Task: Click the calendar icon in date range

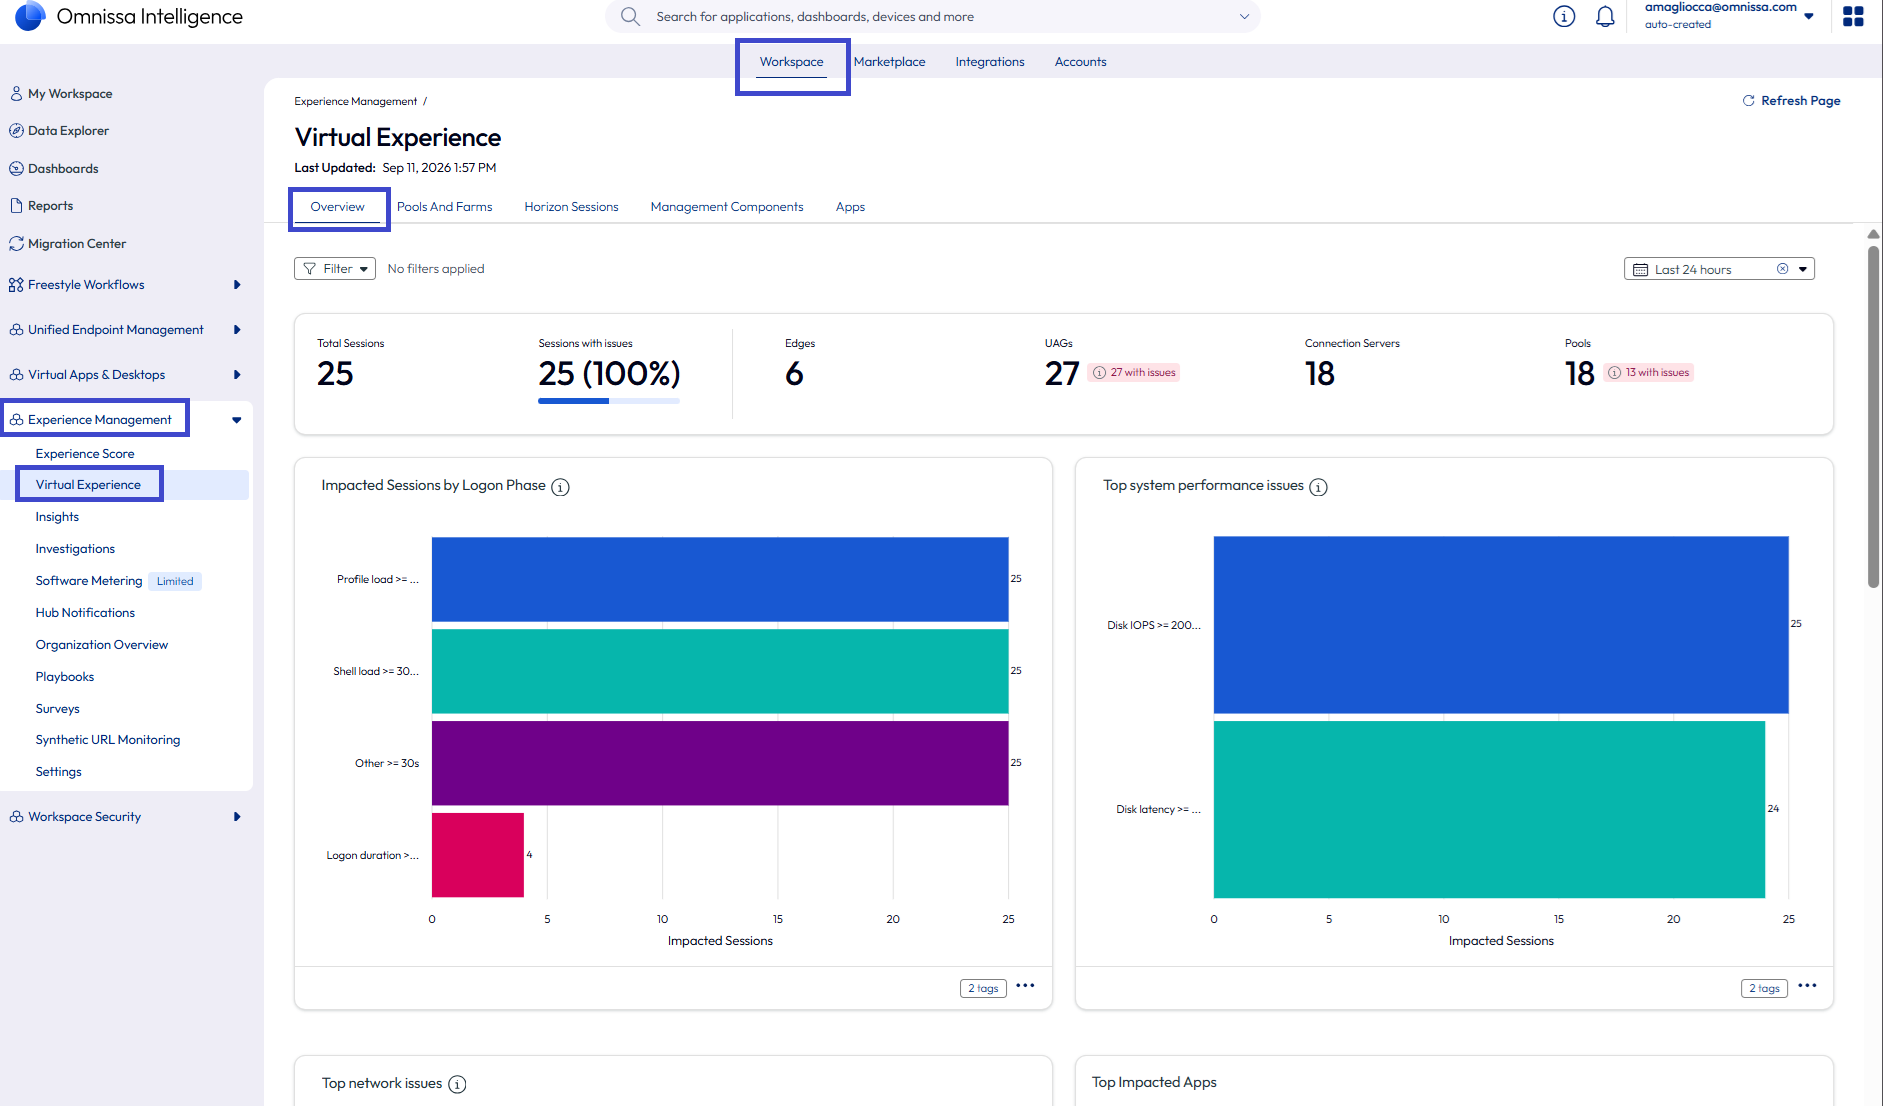Action: [1640, 270]
